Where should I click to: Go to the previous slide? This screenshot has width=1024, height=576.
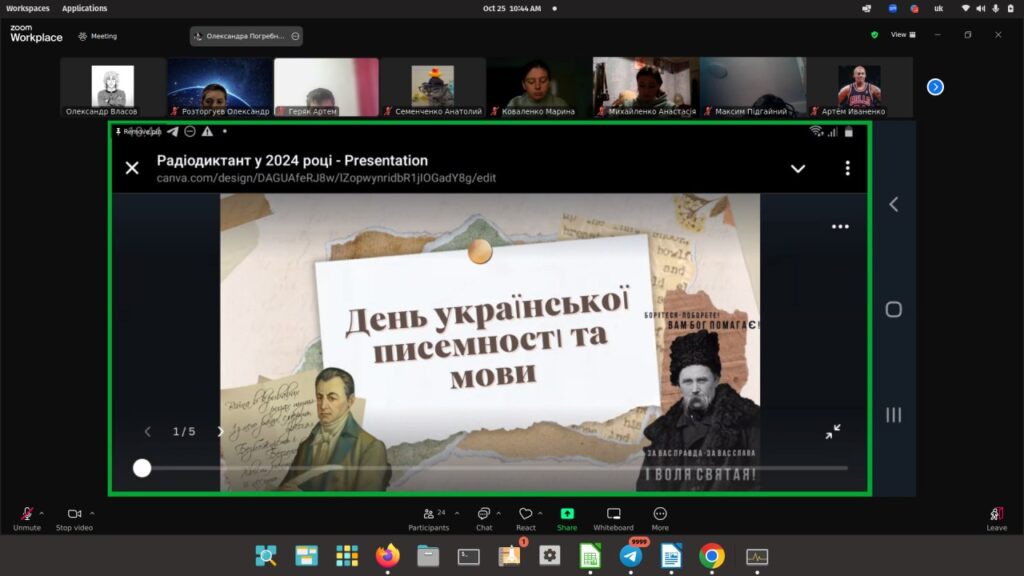pos(148,432)
